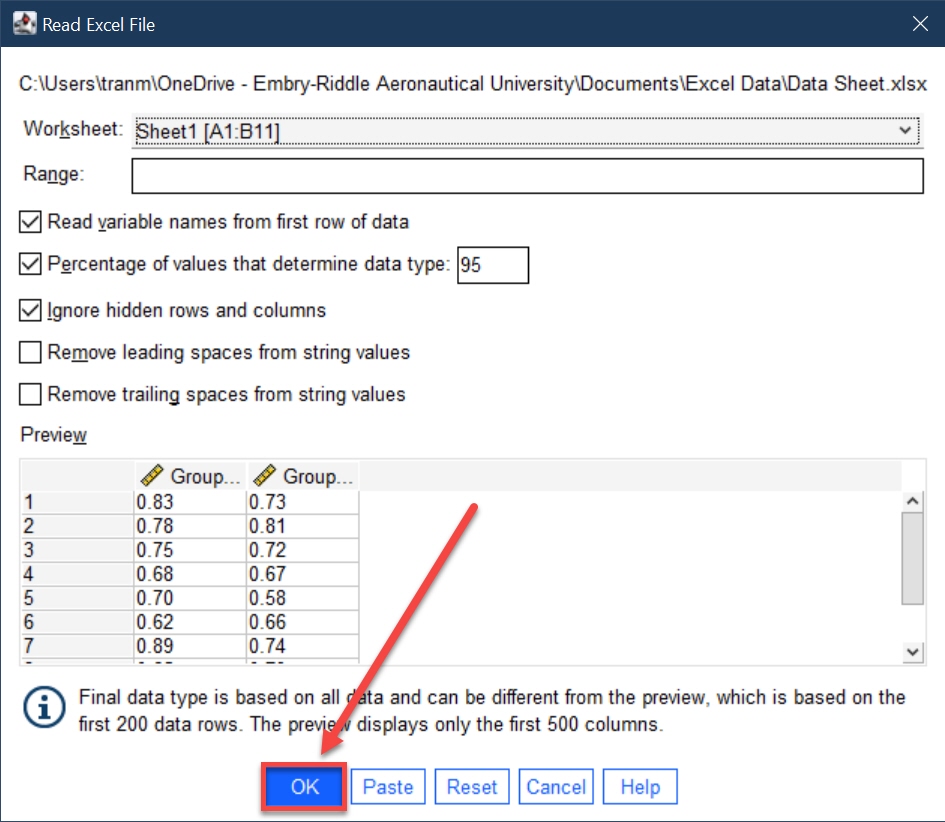Click the scale icon of first Group column
The image size is (945, 822).
tap(152, 475)
